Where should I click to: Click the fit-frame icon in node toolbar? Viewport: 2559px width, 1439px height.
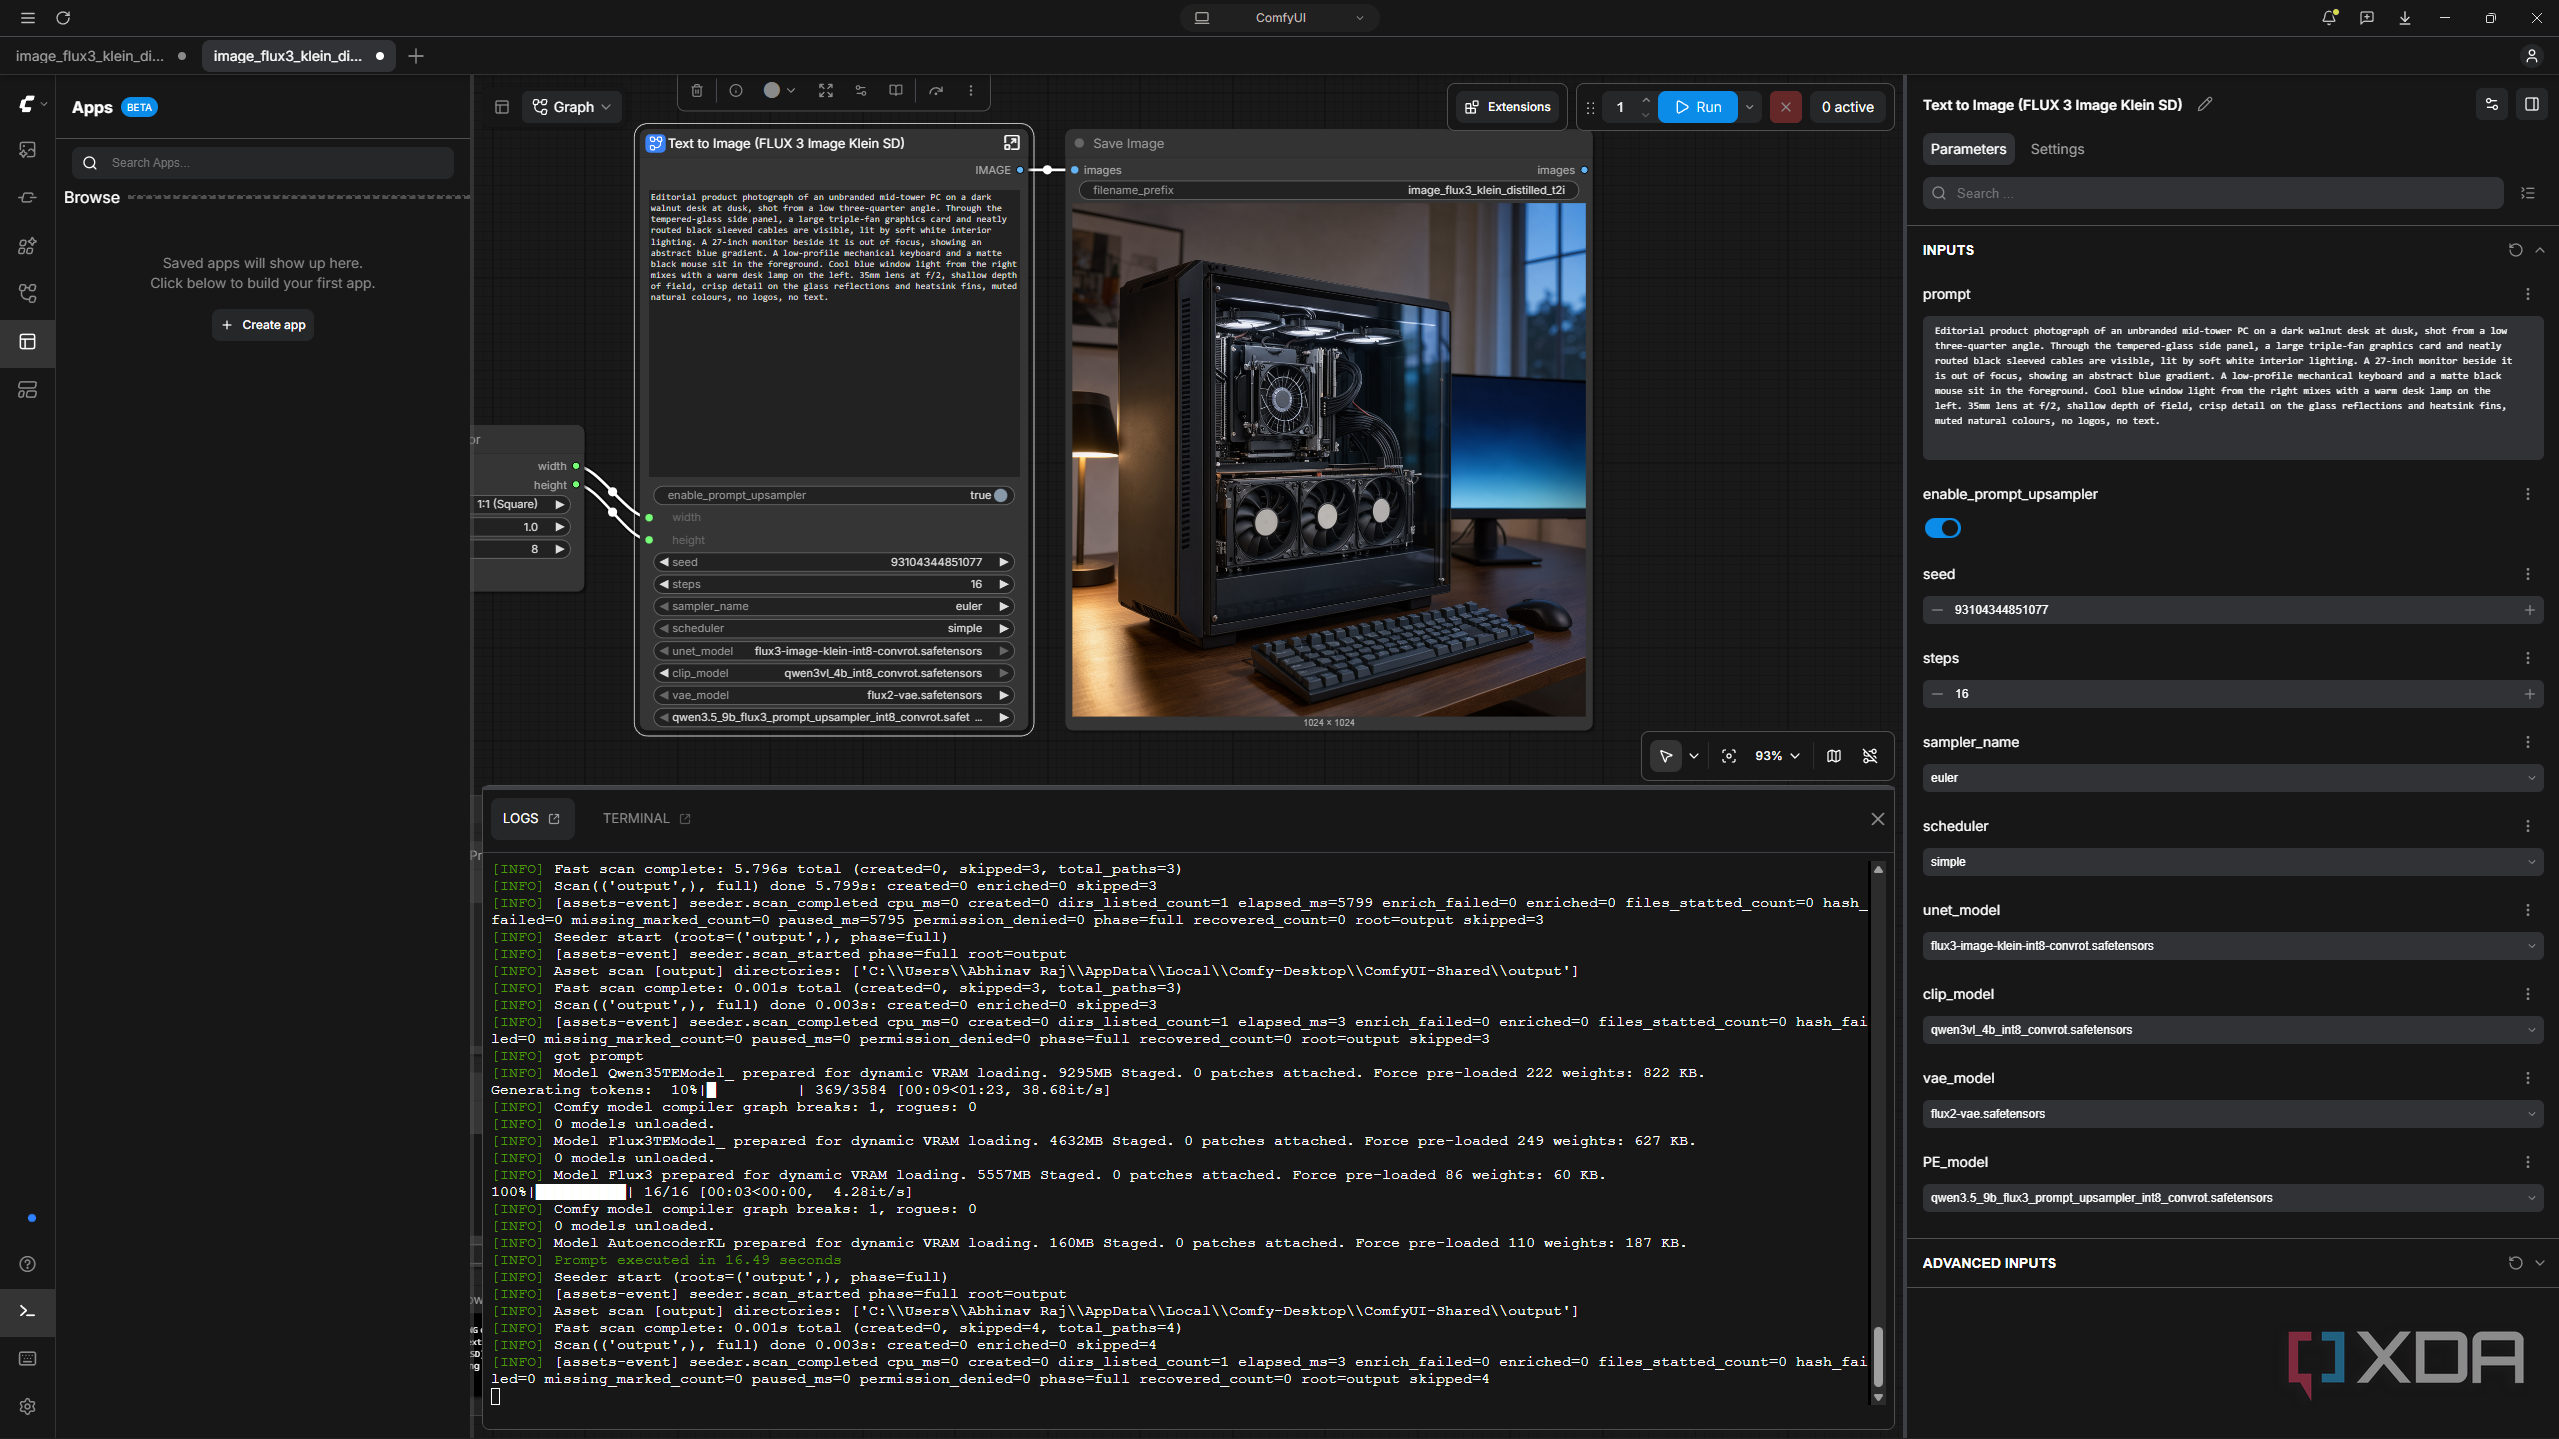click(826, 90)
